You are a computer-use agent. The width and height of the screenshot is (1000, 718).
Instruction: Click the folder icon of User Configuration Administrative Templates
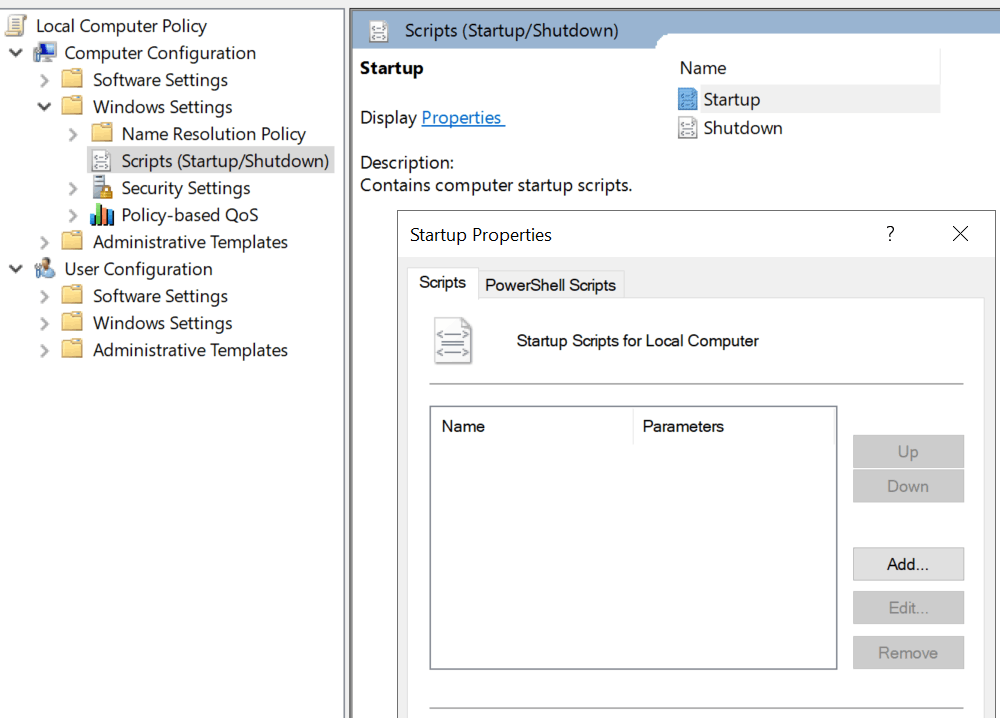point(72,349)
